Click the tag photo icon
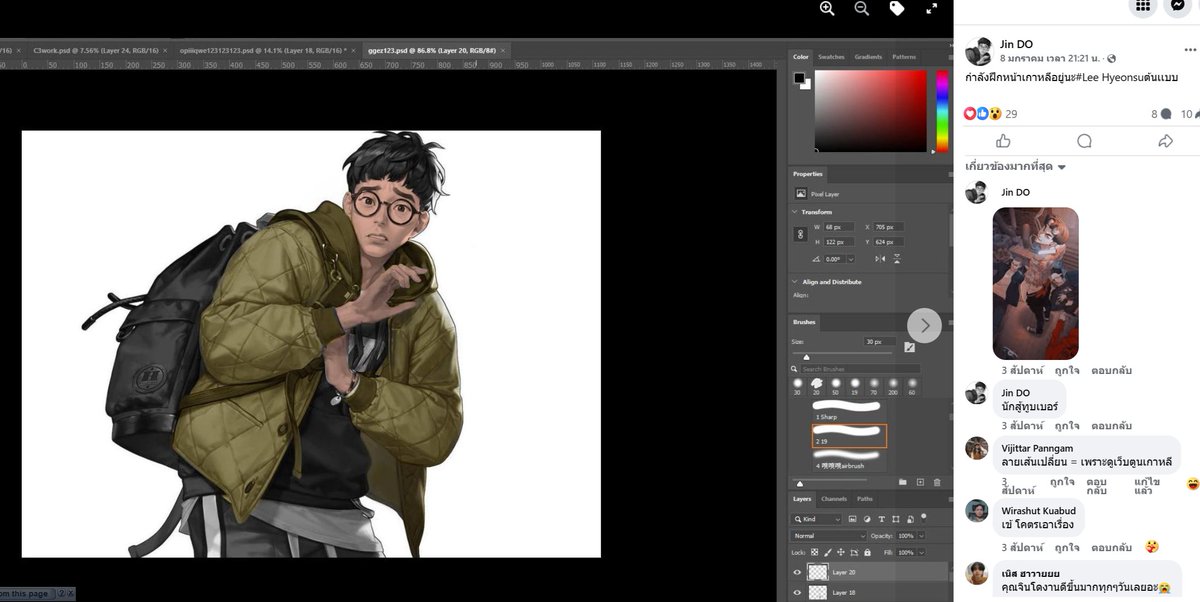The height and width of the screenshot is (602, 1200). click(x=896, y=8)
